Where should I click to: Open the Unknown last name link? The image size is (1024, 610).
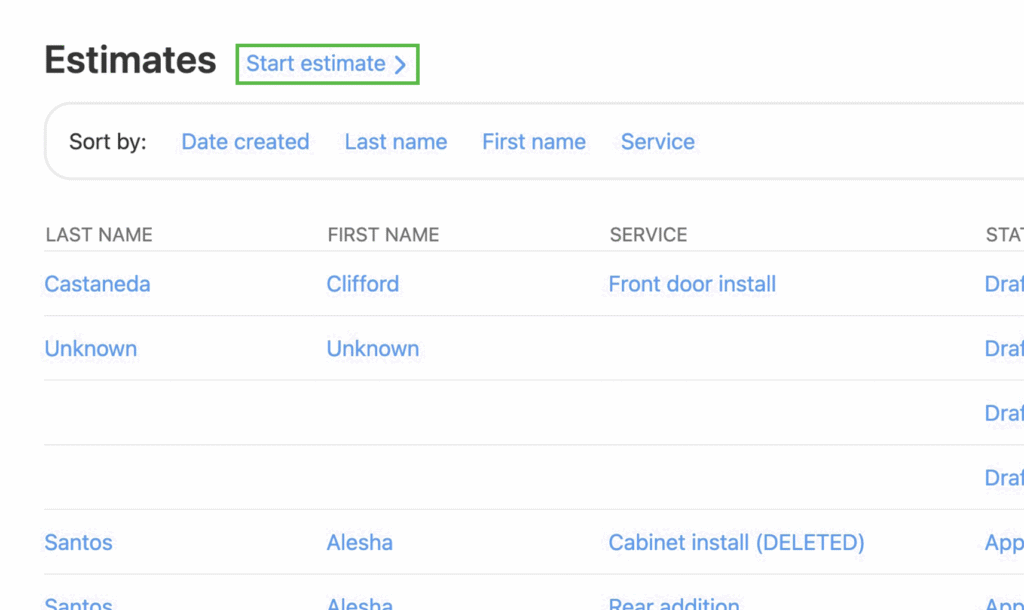(91, 349)
